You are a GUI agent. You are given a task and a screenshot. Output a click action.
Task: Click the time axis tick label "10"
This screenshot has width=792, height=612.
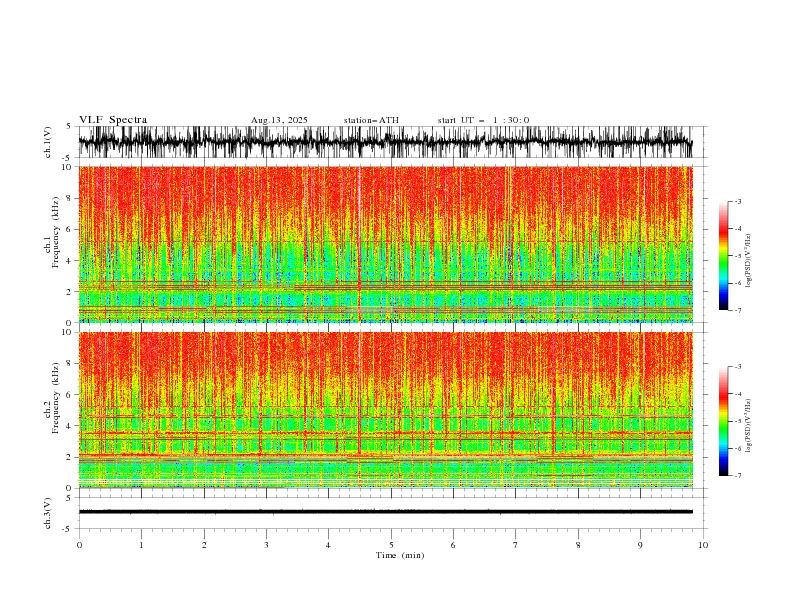[703, 545]
